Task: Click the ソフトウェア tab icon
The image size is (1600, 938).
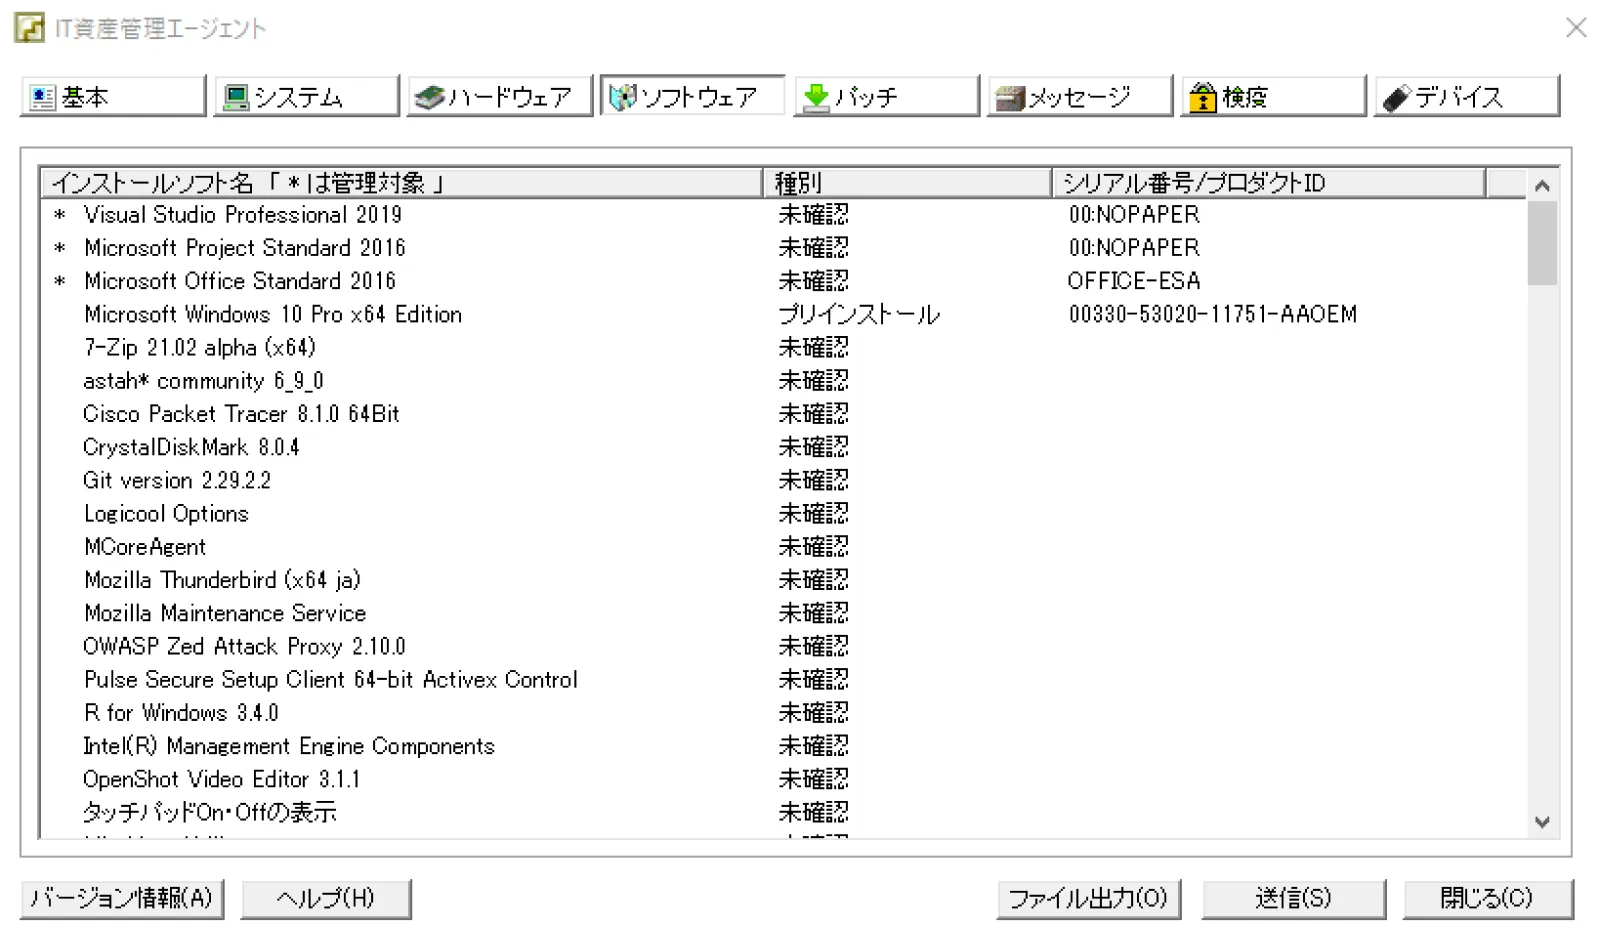Action: [623, 97]
